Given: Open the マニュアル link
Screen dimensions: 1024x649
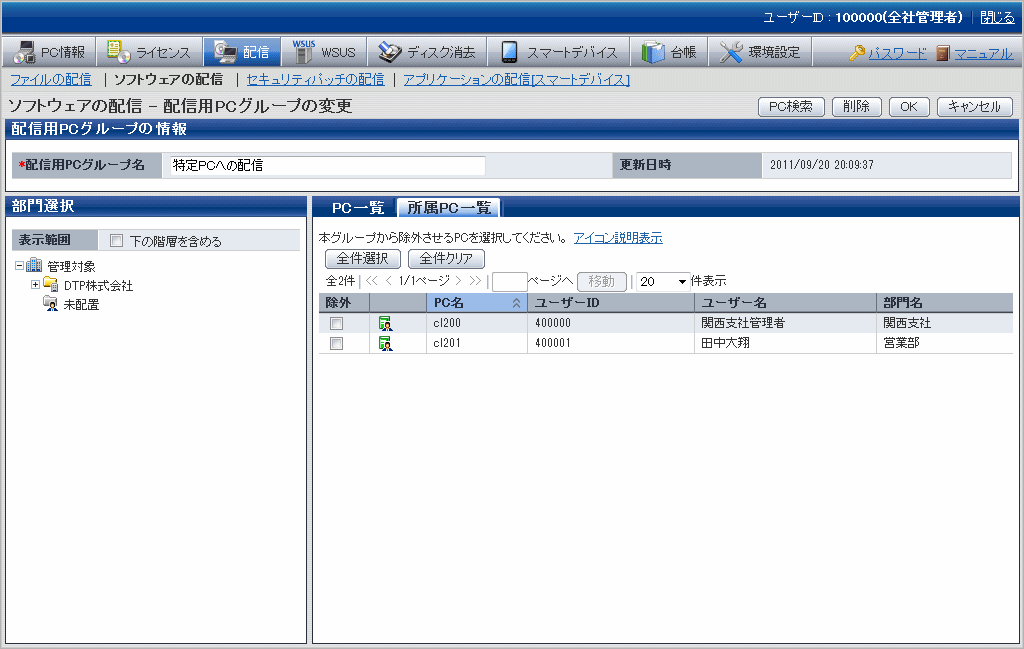Looking at the screenshot, I should point(984,54).
